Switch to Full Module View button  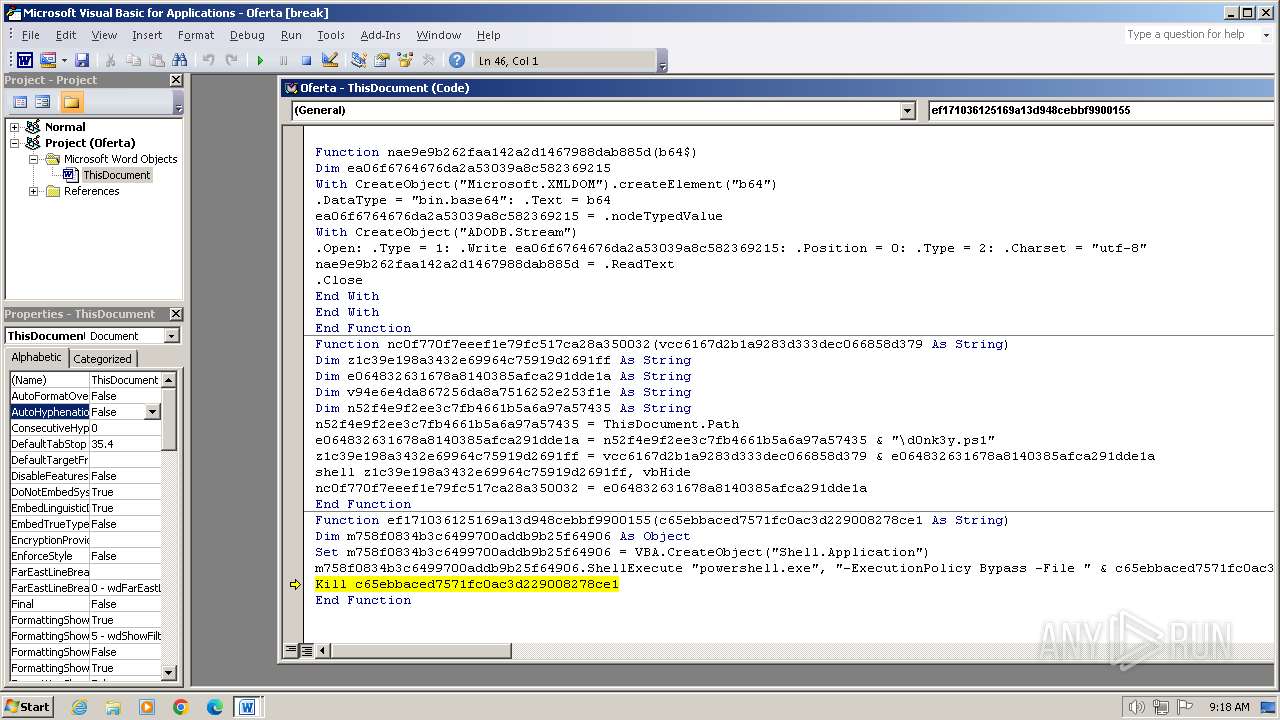(306, 651)
